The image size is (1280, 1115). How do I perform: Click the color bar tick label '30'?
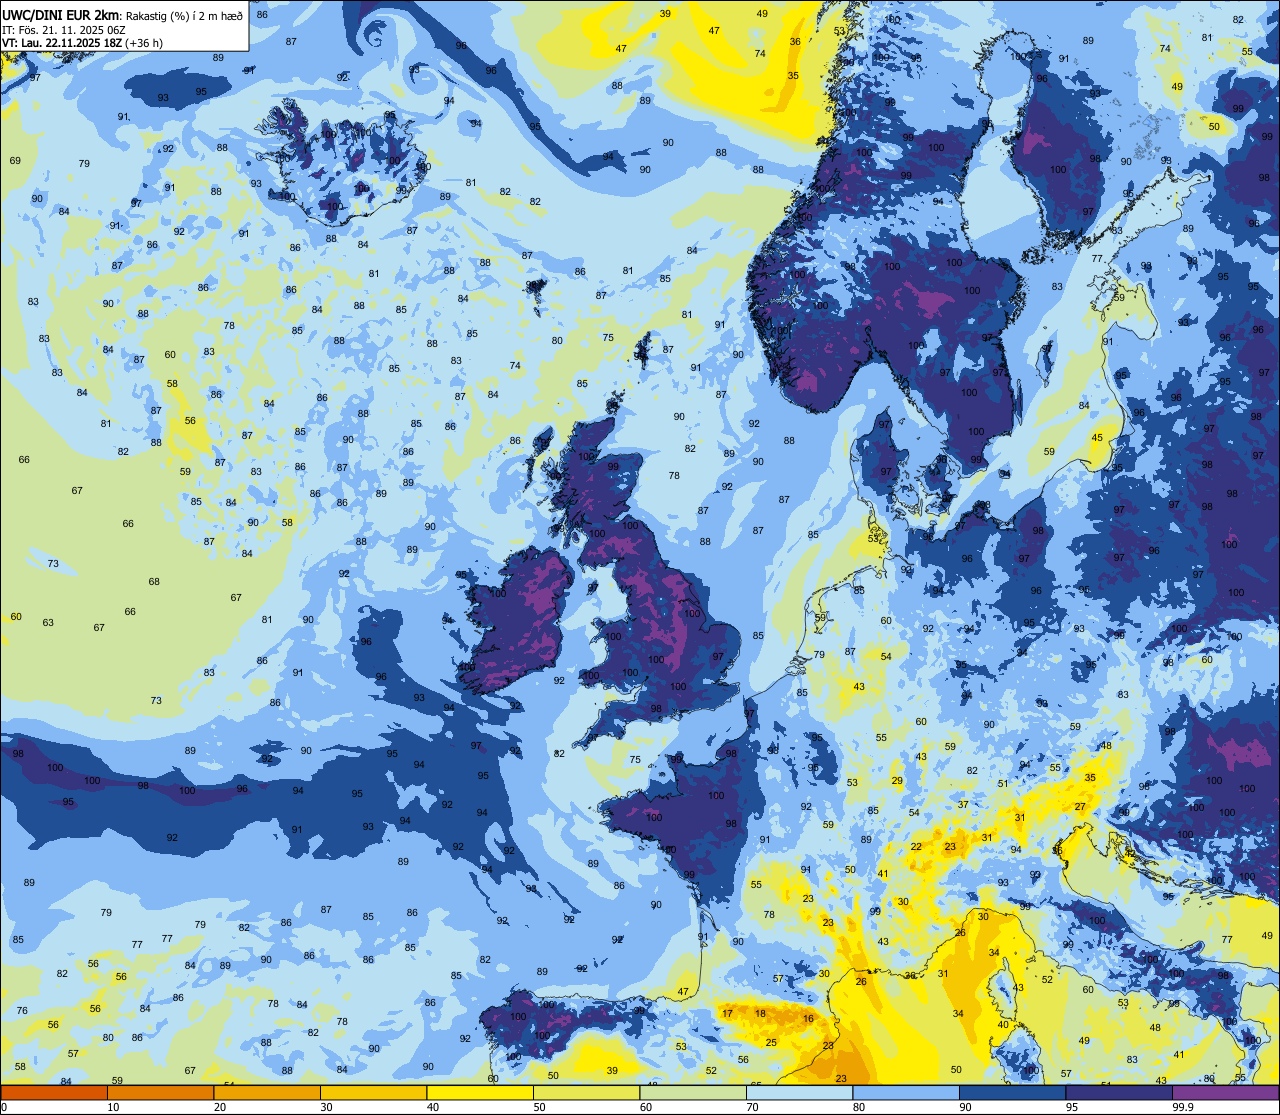(x=326, y=1107)
